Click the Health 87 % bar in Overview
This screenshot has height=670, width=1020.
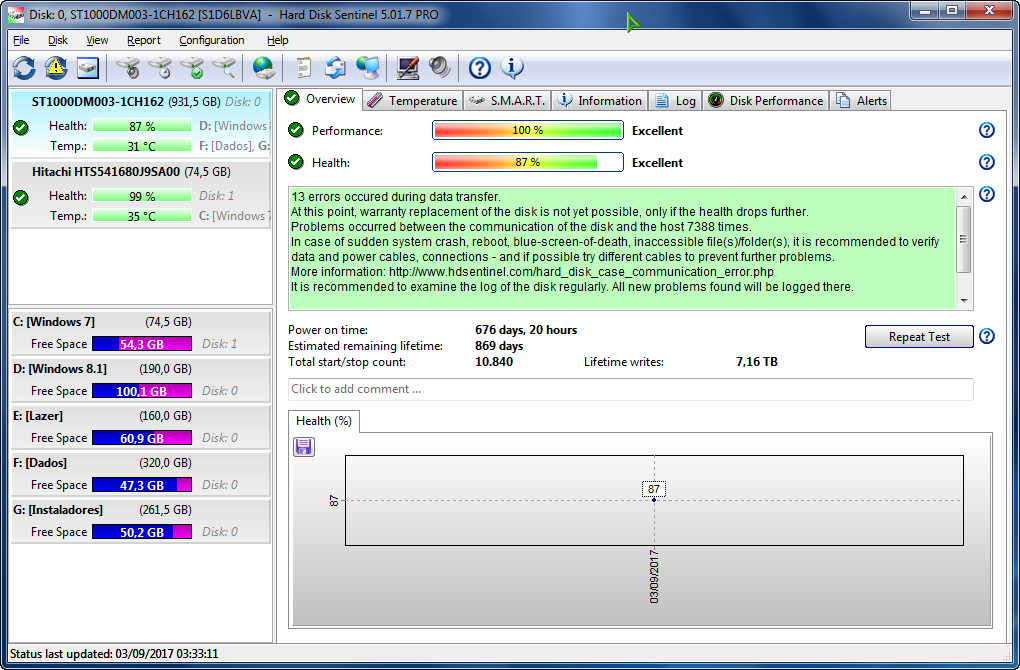[x=528, y=162]
